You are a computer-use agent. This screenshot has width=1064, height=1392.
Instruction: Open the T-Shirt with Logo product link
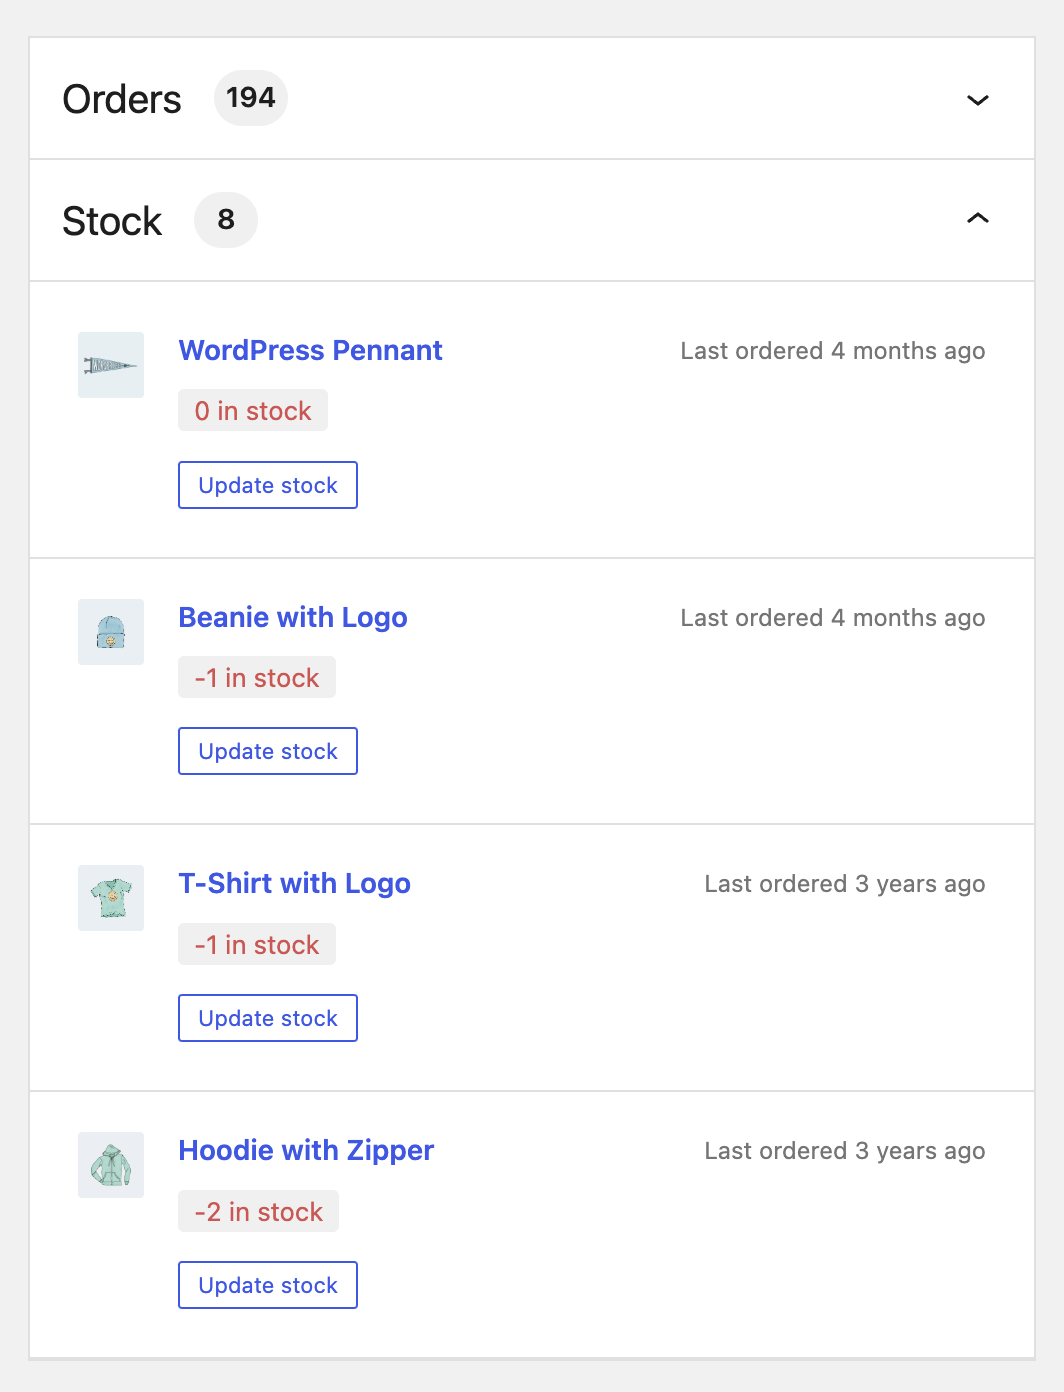295,884
